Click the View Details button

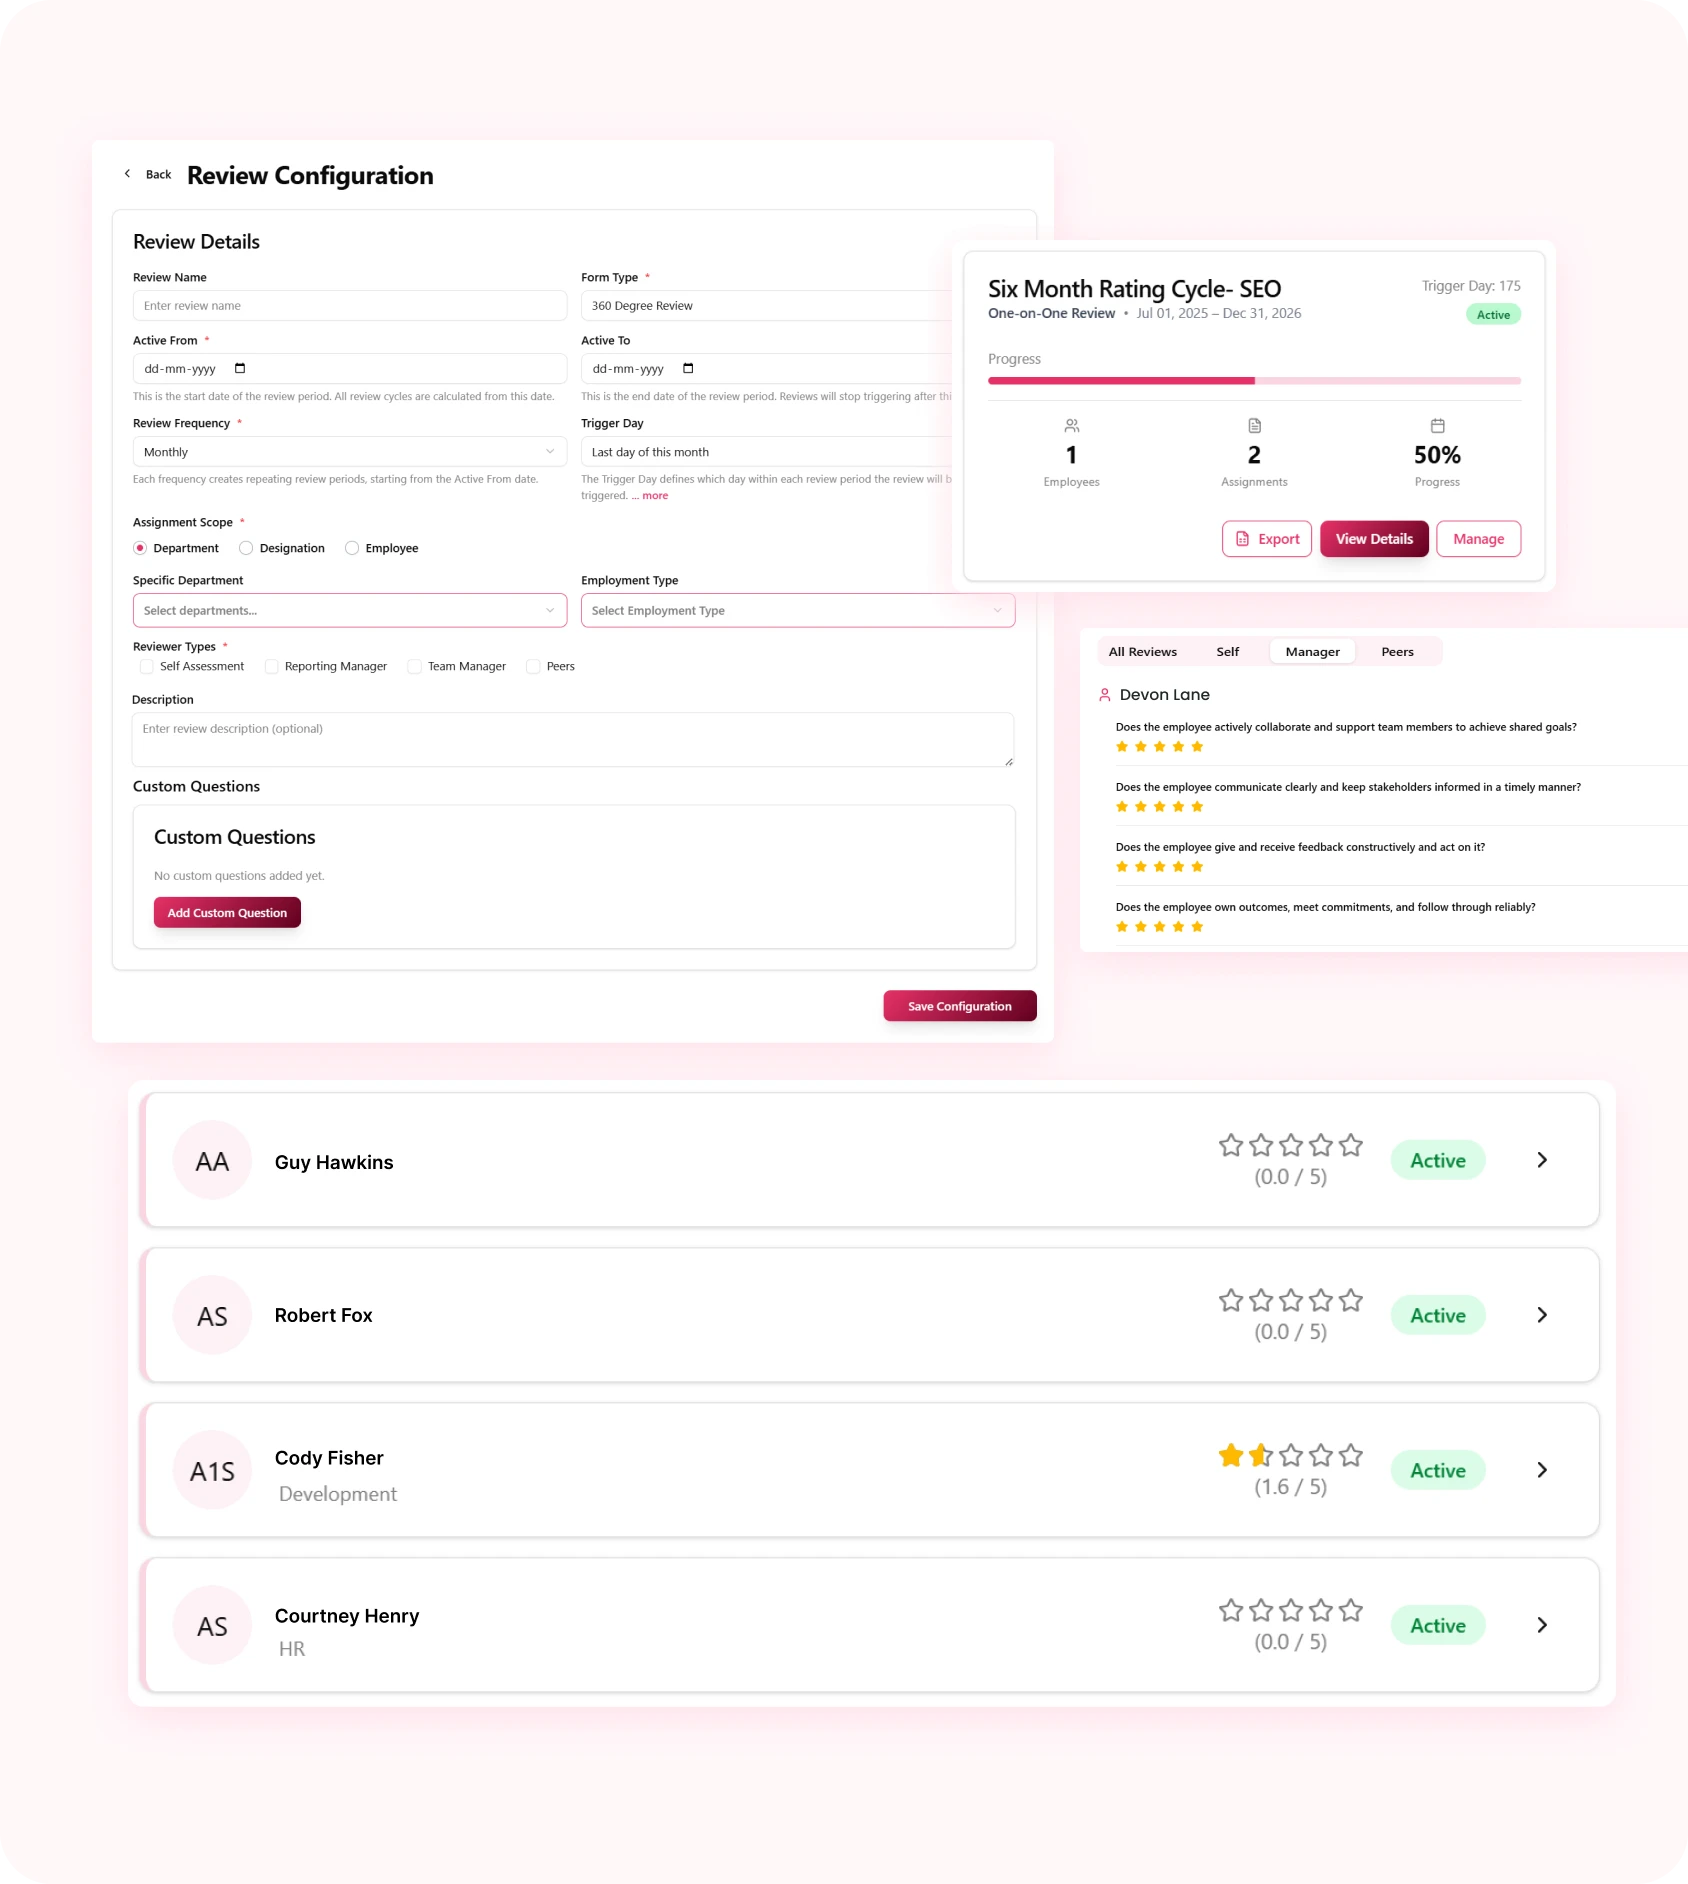(x=1374, y=539)
